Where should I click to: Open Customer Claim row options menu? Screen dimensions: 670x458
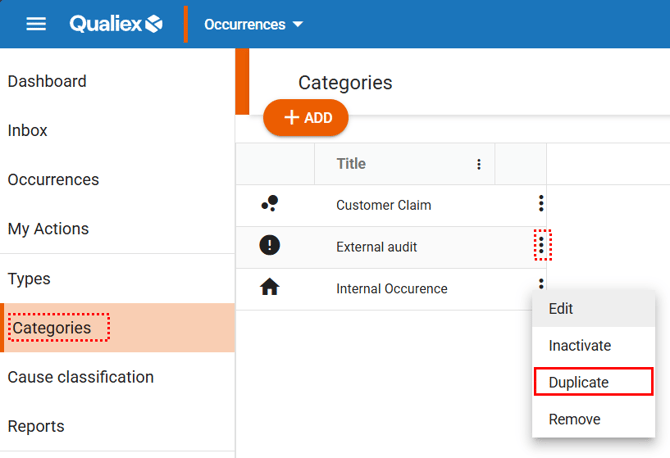[x=541, y=204]
